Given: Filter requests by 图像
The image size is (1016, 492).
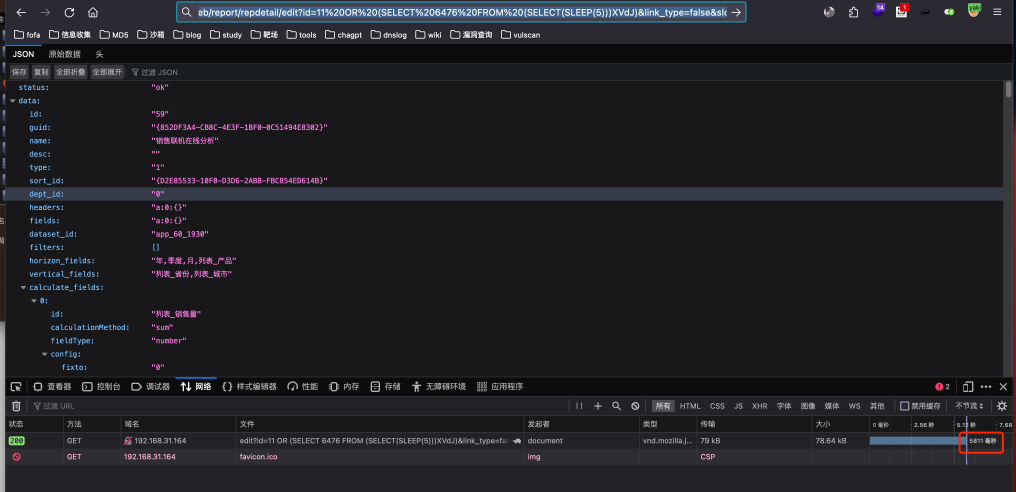Looking at the screenshot, I should [808, 406].
